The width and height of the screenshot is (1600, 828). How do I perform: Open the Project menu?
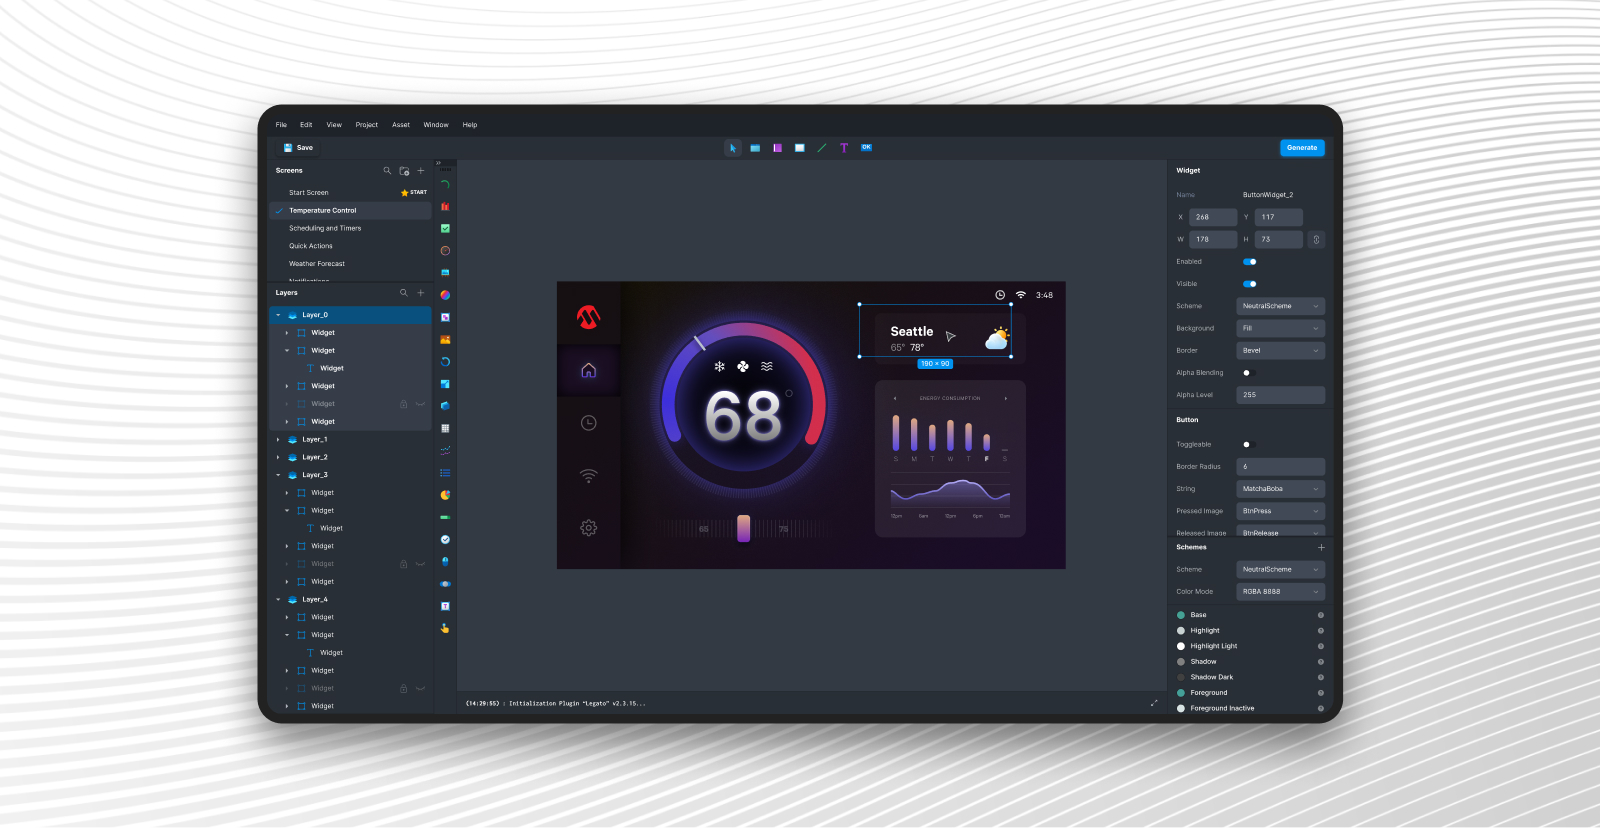367,125
